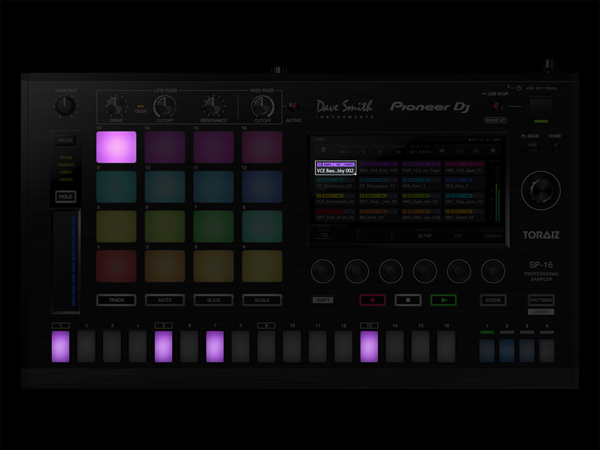The image size is (600, 450).
Task: Hit pink pad 16
Action: coord(262,147)
